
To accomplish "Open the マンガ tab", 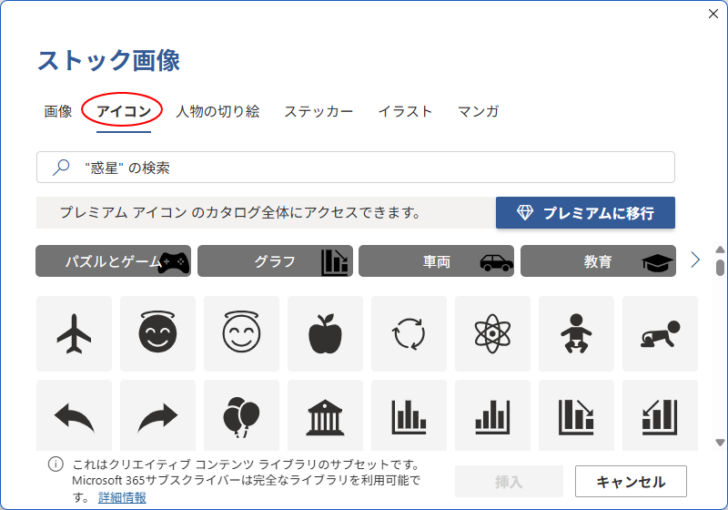I will coord(478,111).
